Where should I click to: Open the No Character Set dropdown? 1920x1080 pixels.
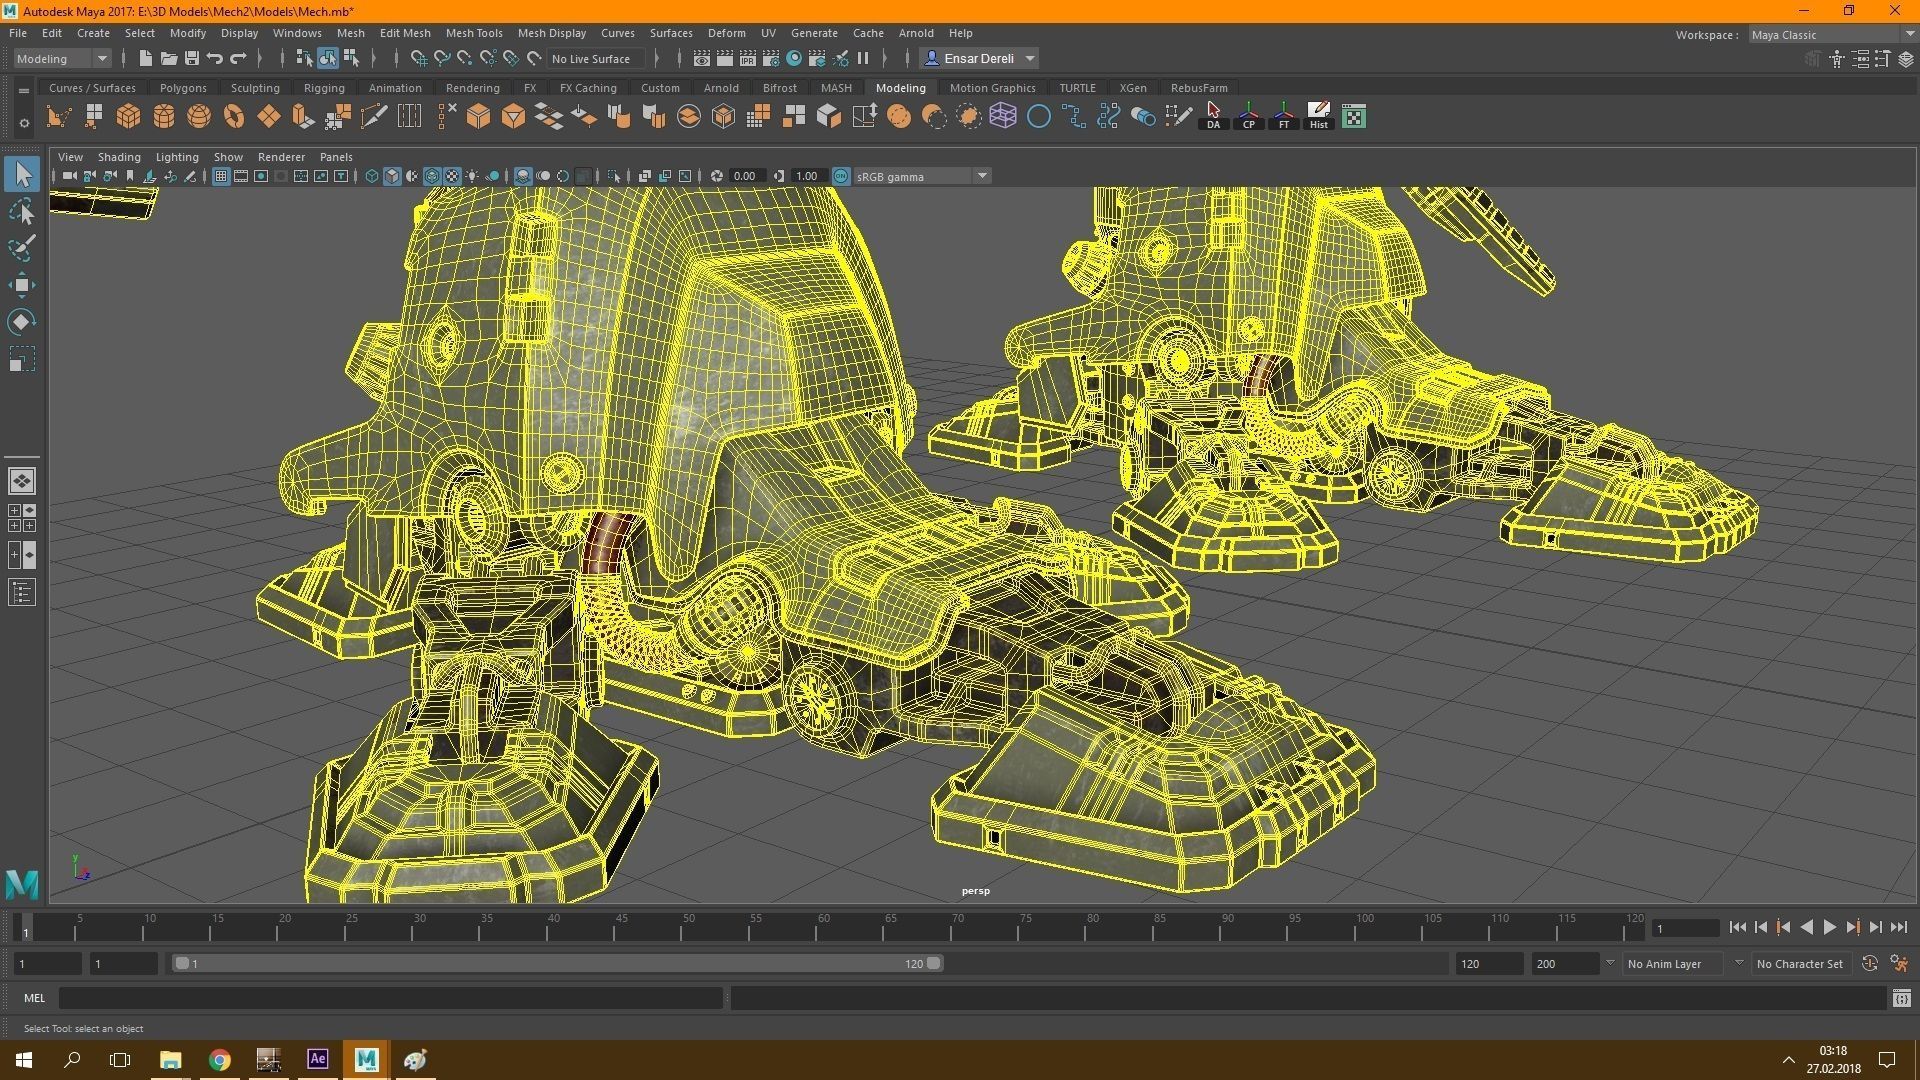click(x=1800, y=963)
